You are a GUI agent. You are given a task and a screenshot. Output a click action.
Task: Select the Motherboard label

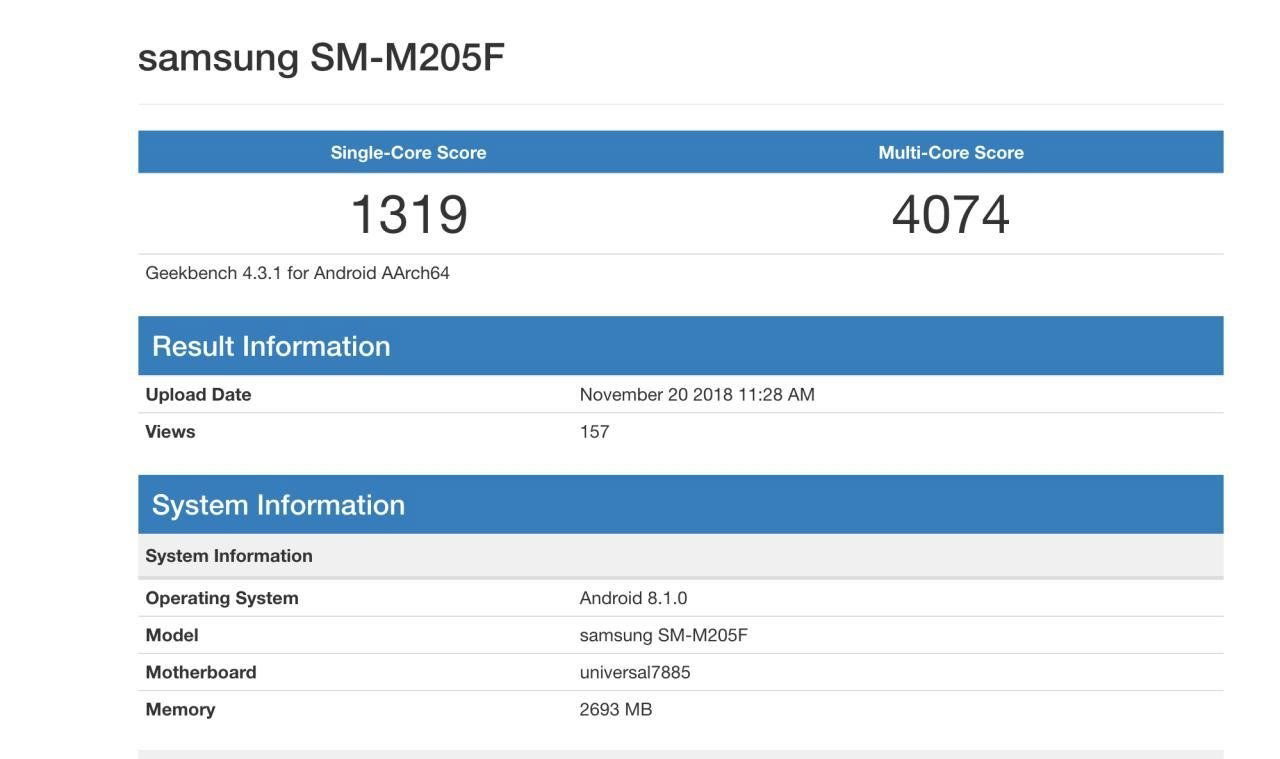[x=201, y=672]
